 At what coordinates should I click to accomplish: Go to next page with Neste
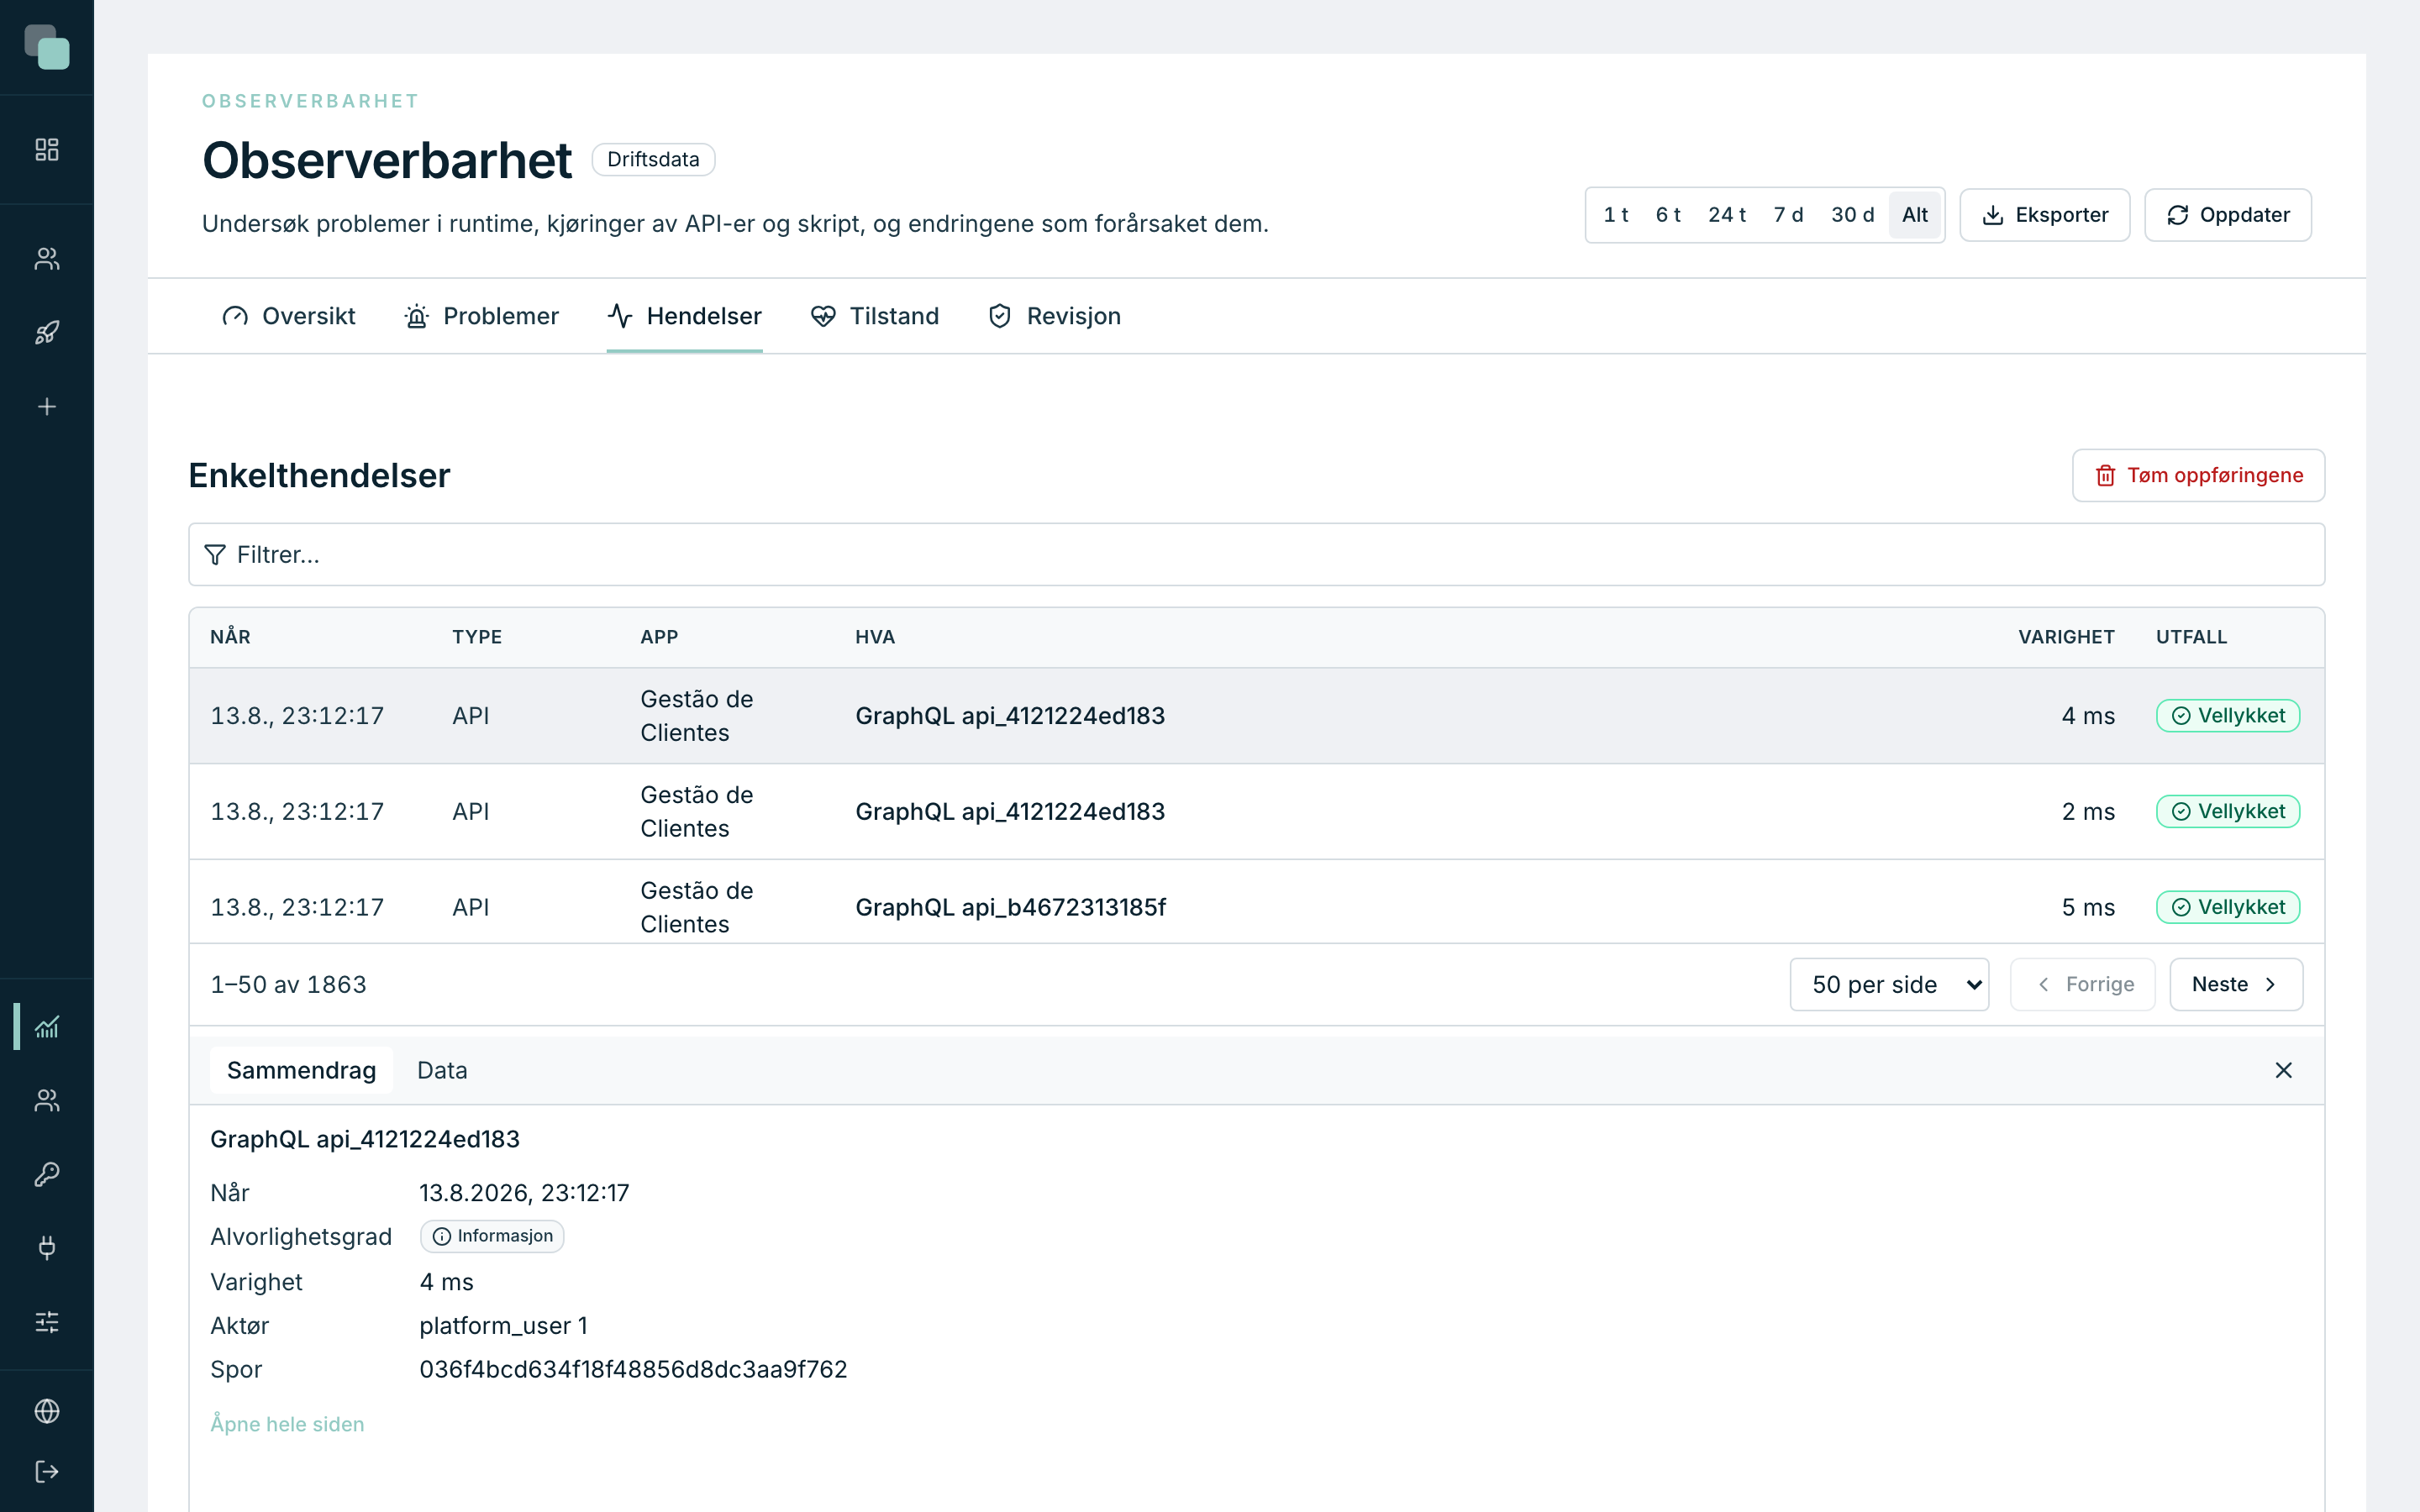pos(2236,985)
